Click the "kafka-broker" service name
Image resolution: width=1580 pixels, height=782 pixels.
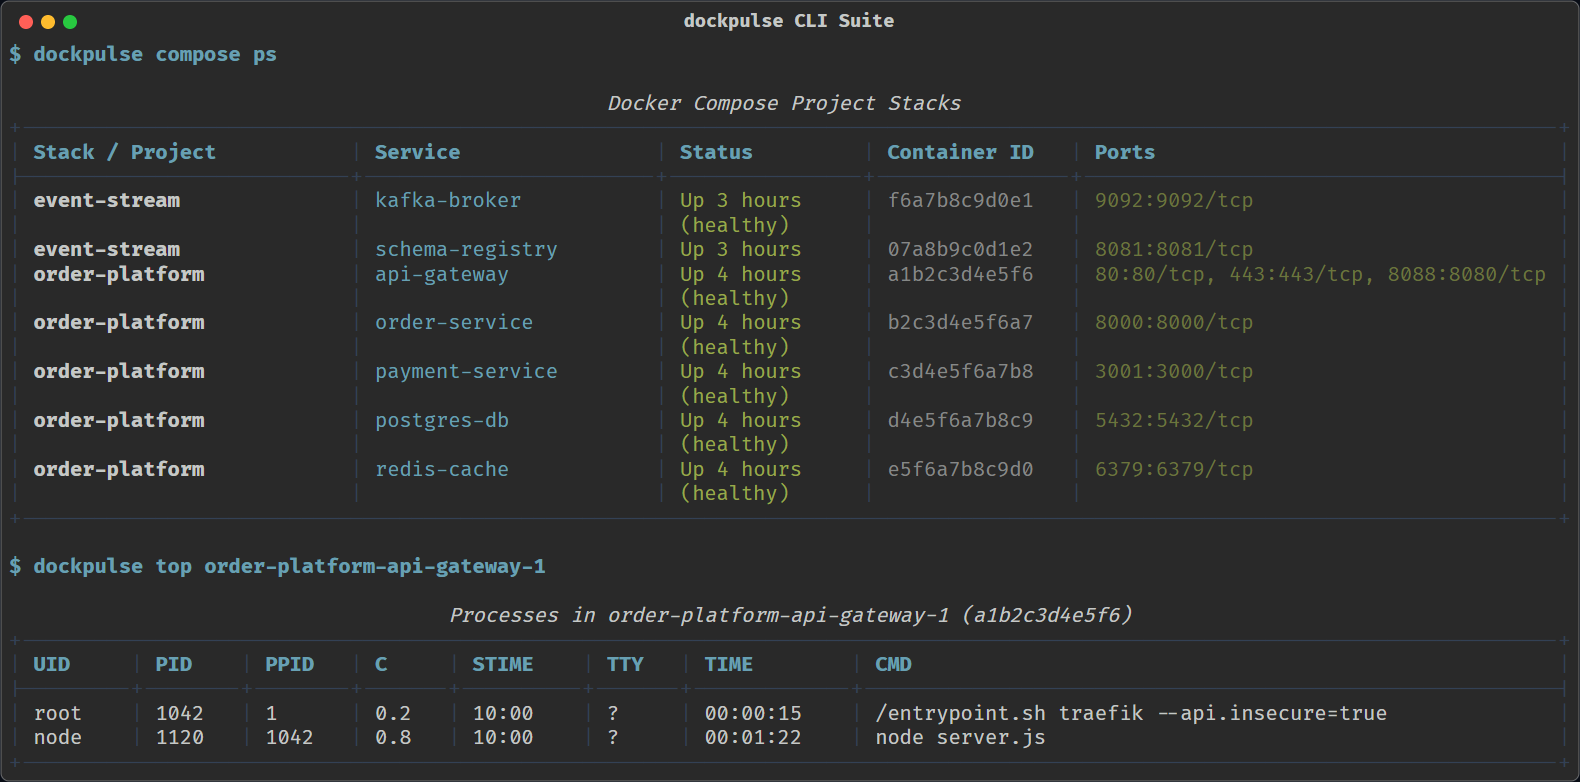click(448, 201)
